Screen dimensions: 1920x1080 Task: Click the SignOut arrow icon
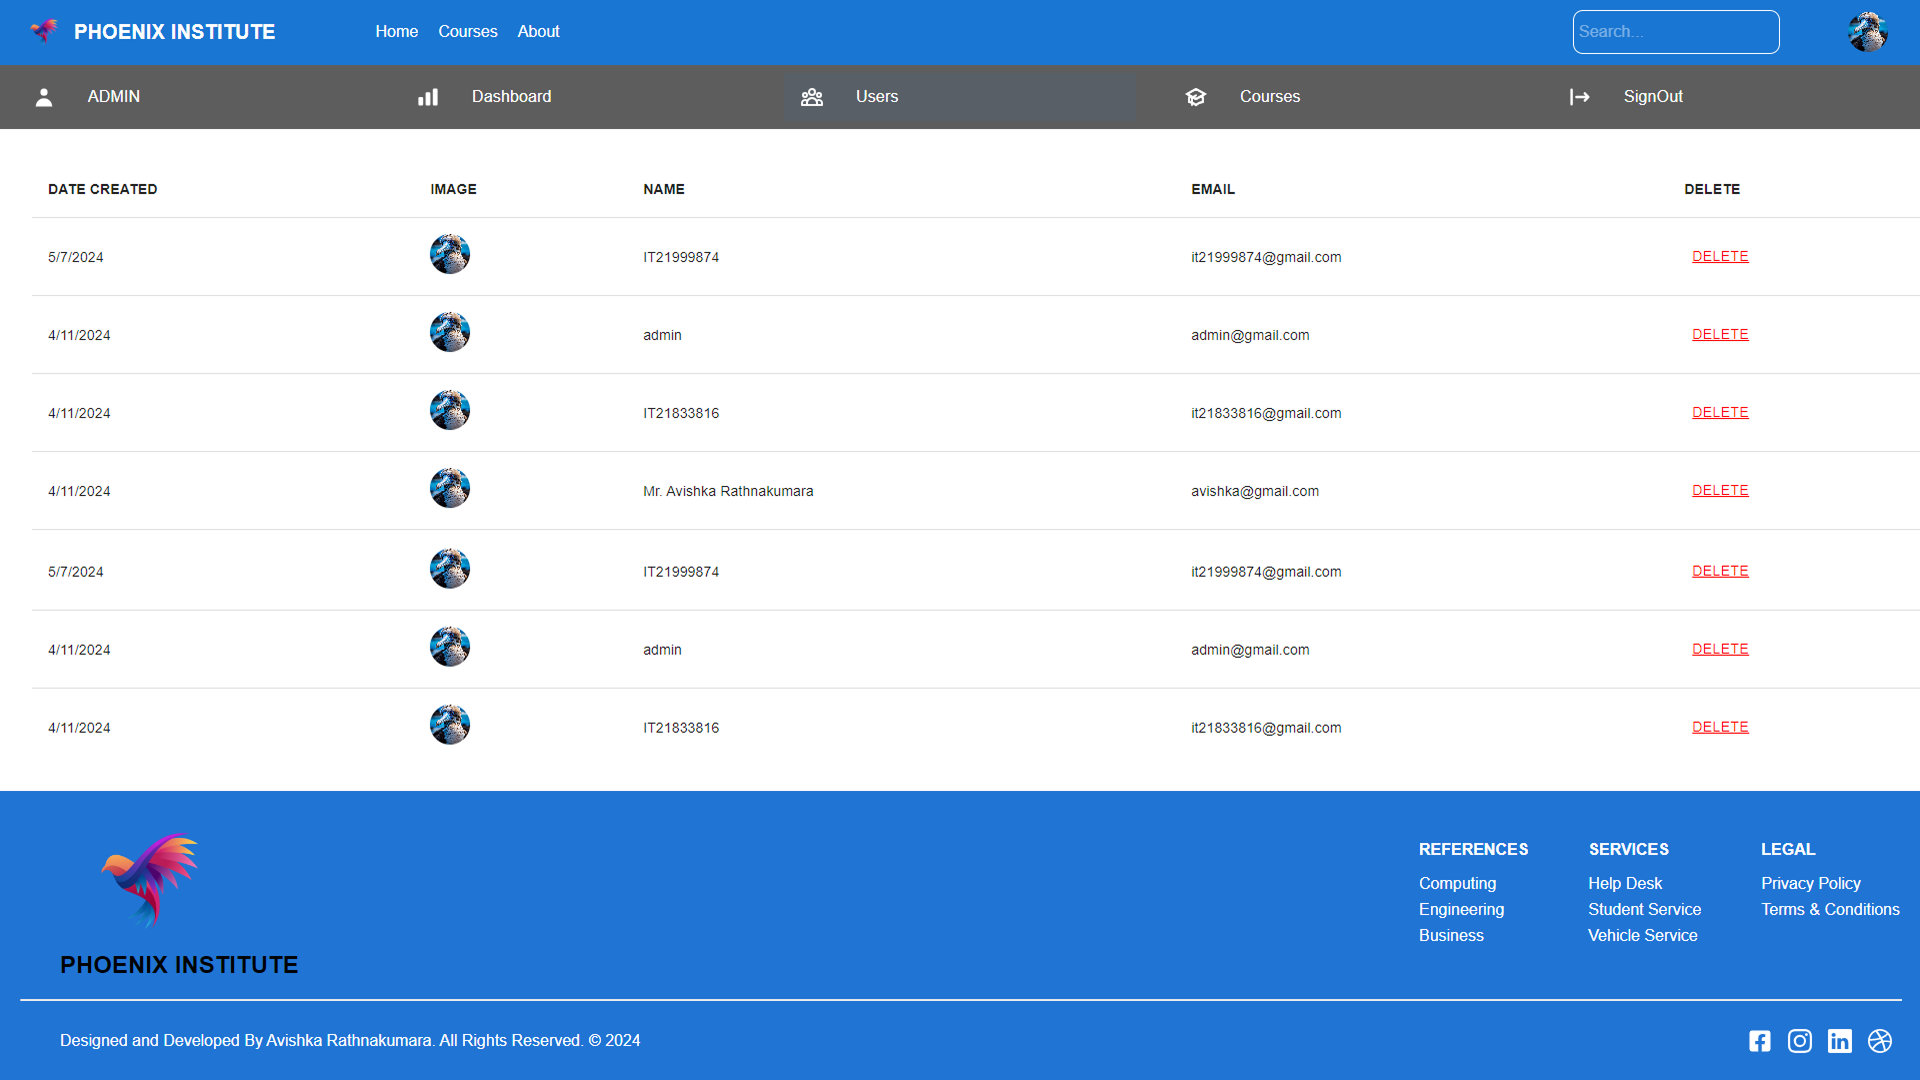click(1580, 97)
